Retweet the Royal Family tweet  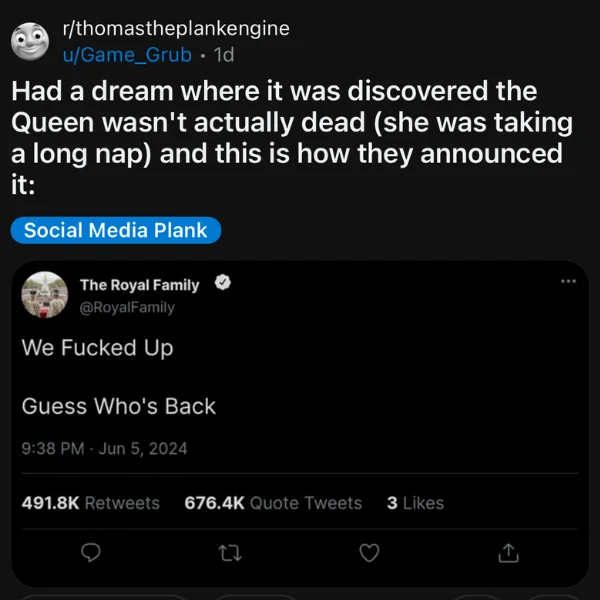pos(230,552)
